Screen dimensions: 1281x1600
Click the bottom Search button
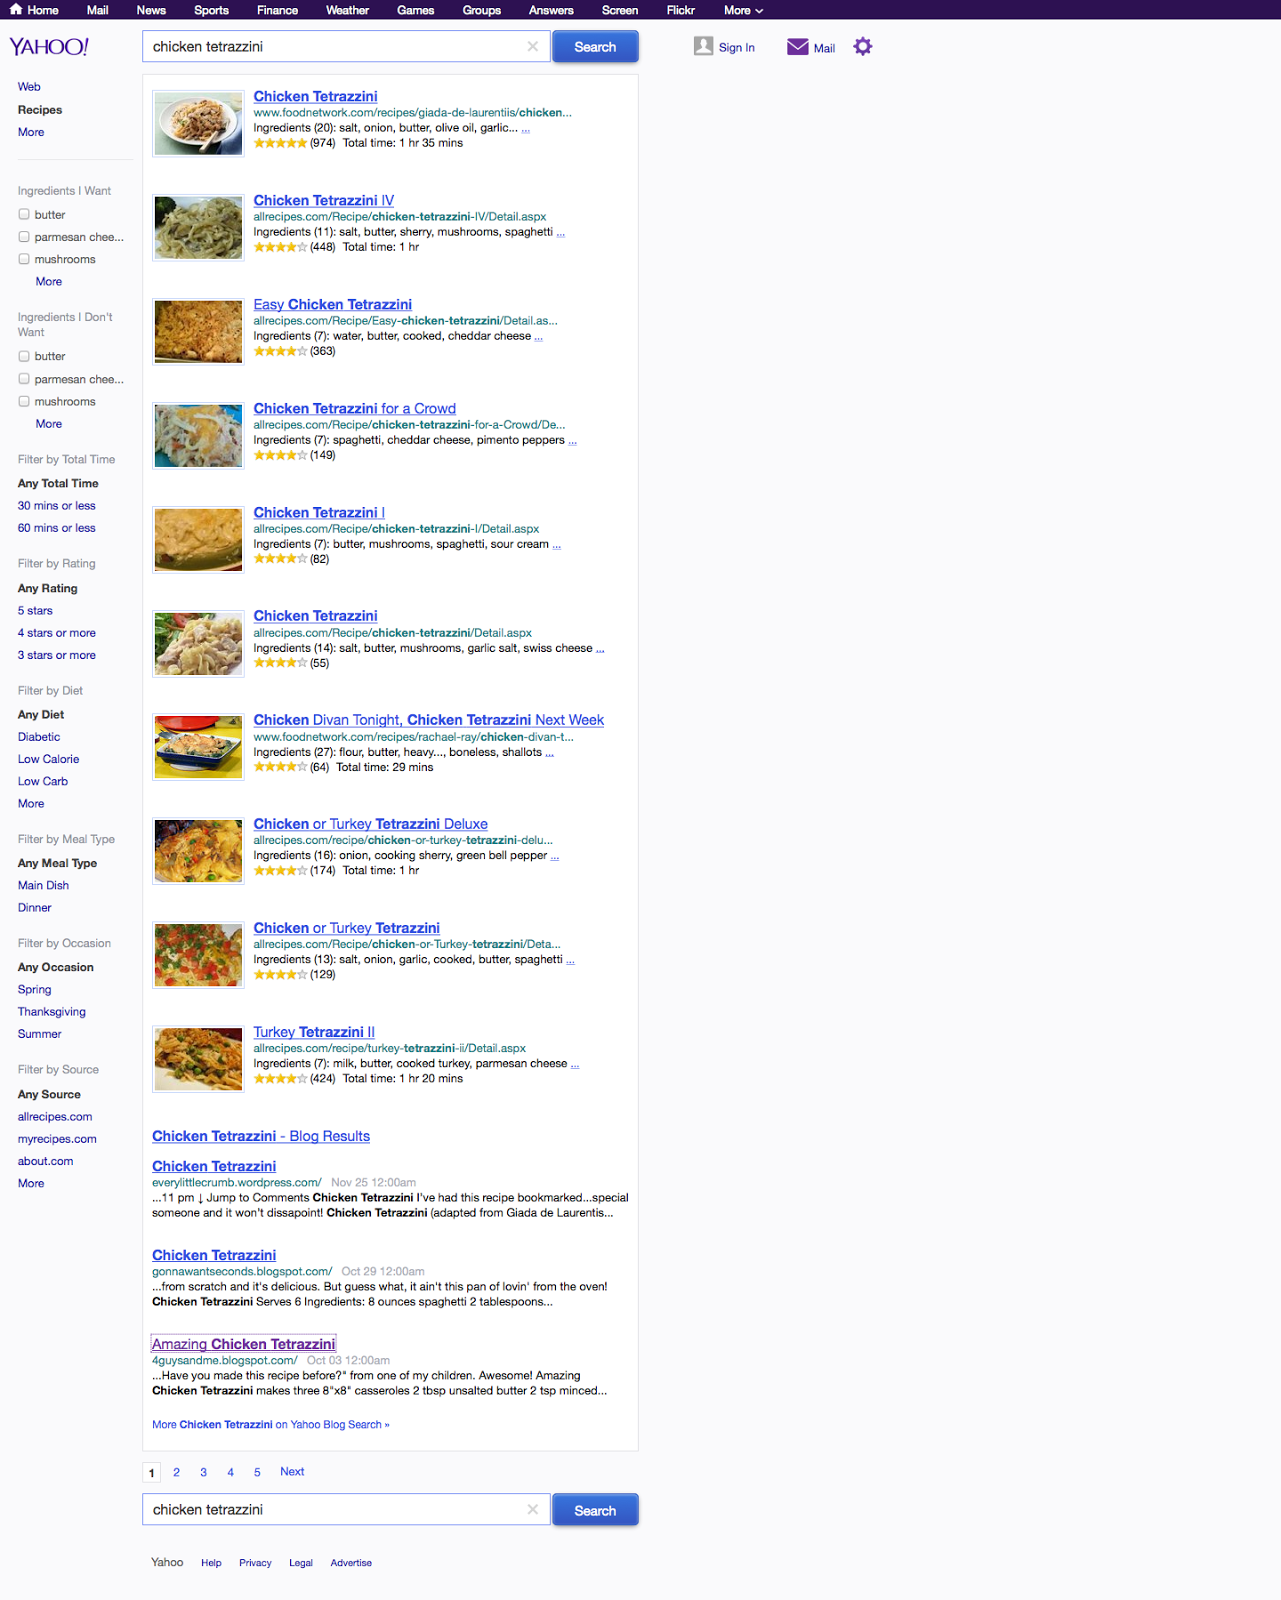595,1511
